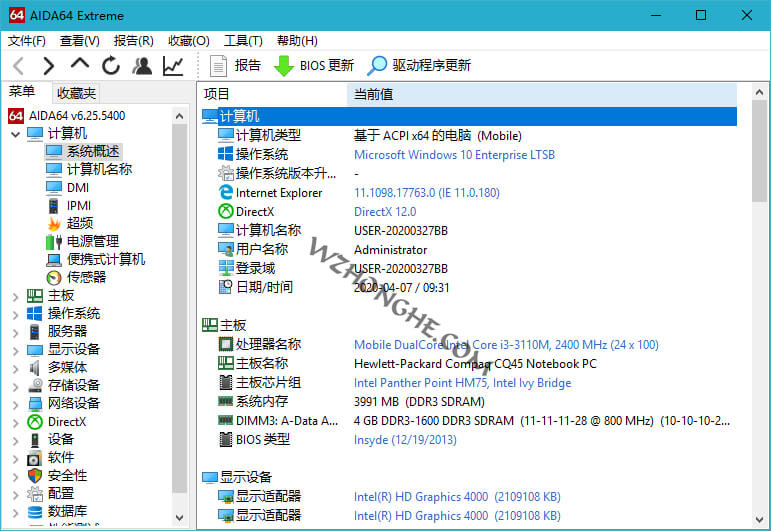The width and height of the screenshot is (771, 531).
Task: Click the graph chart toolbar icon
Action: 173,66
